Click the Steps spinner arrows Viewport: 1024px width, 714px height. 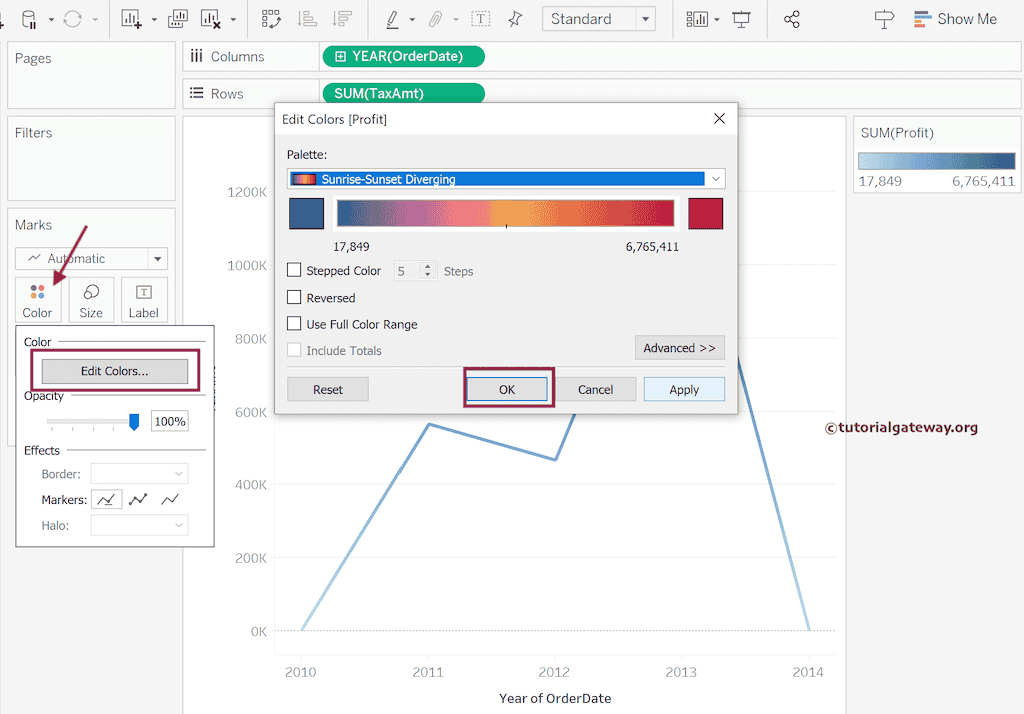[x=428, y=270]
